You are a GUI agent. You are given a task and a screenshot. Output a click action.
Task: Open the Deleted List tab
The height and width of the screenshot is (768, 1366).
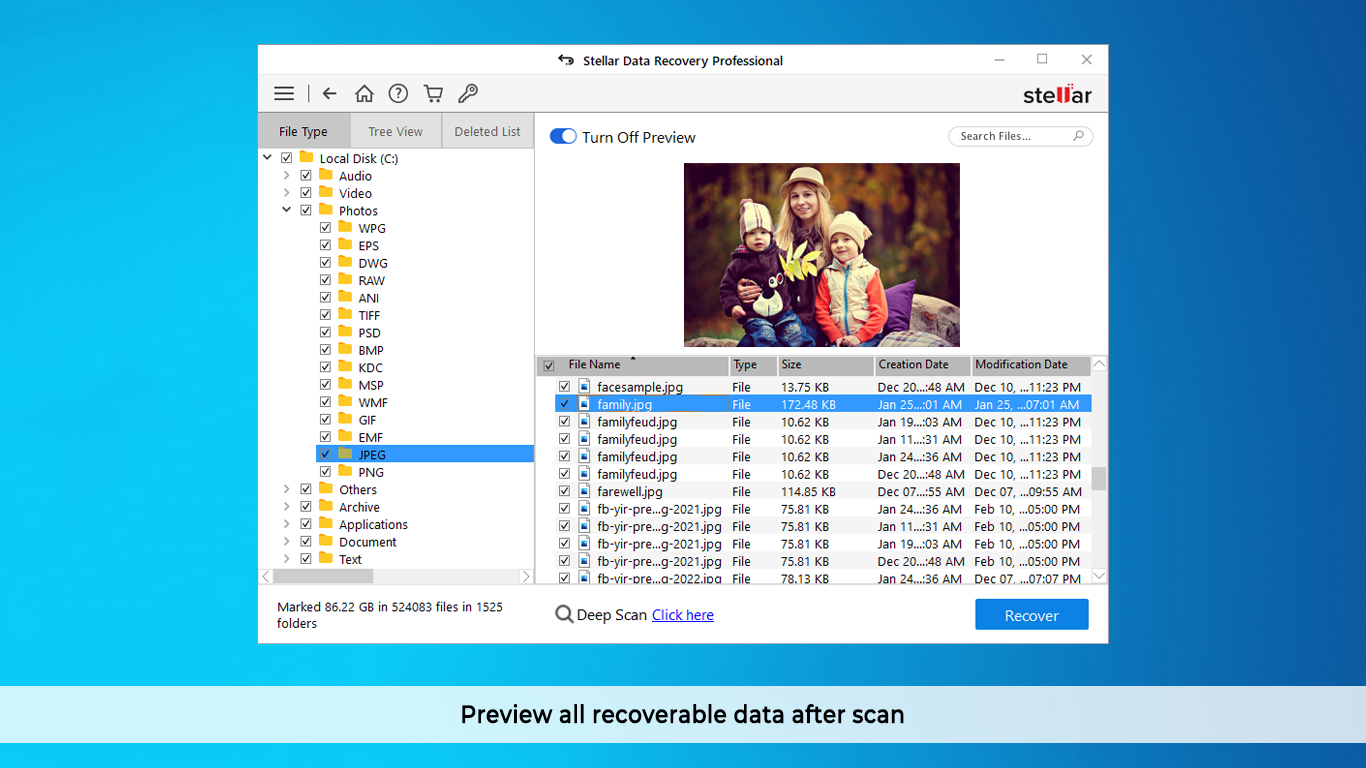(x=487, y=132)
